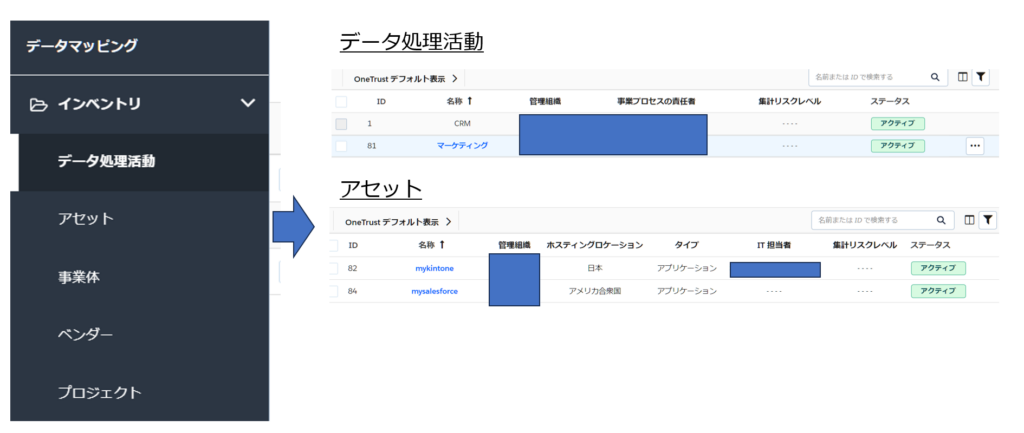
Task: Click the filter icon in the アセット table
Action: pyautogui.click(x=986, y=220)
